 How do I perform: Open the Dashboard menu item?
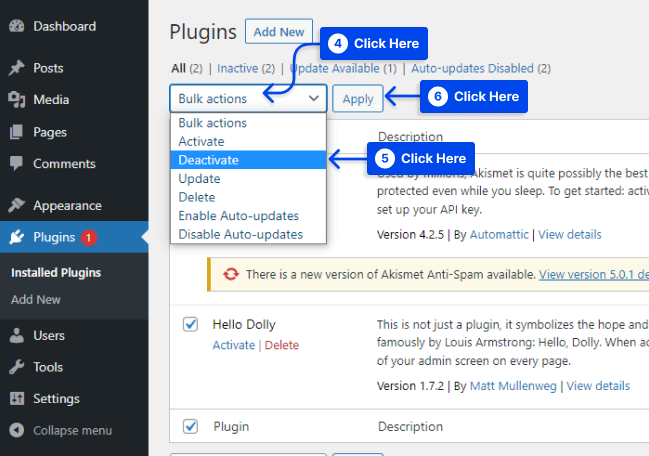point(74,26)
